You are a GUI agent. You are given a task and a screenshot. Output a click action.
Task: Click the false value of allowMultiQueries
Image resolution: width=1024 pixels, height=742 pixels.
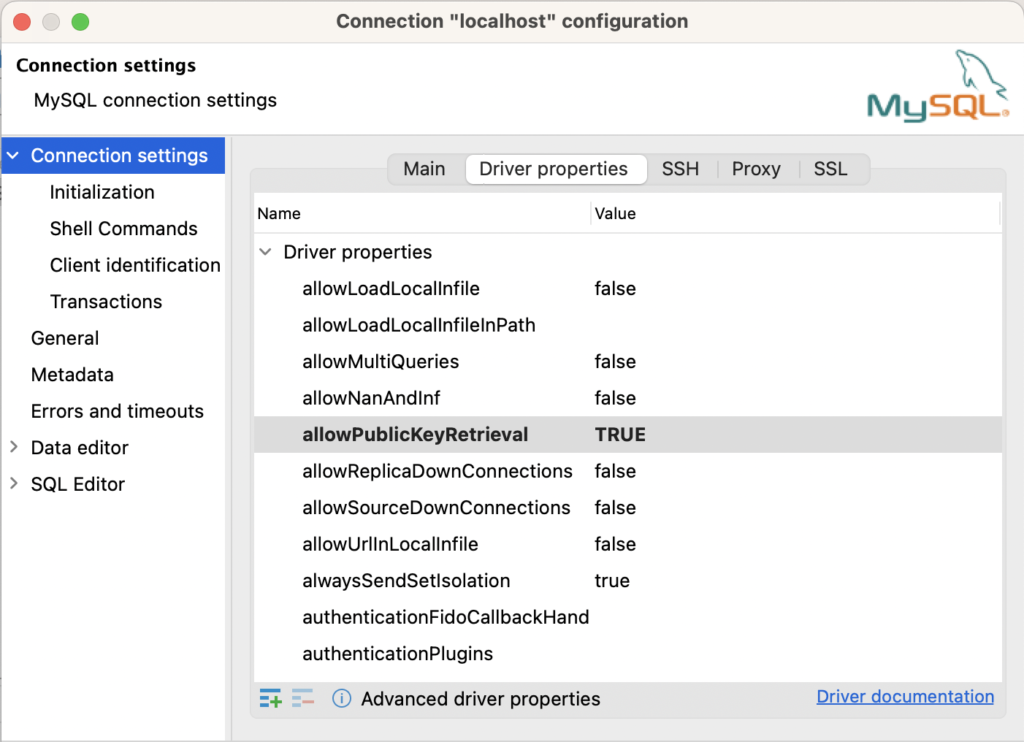tap(615, 361)
